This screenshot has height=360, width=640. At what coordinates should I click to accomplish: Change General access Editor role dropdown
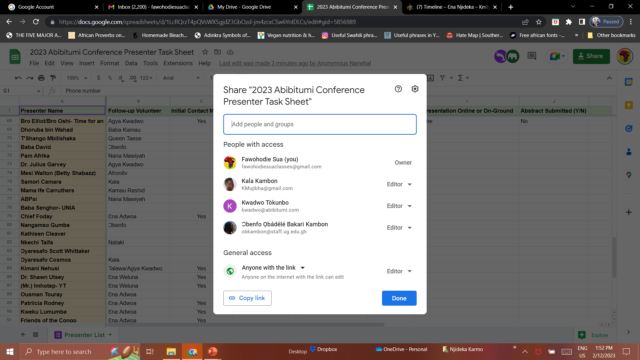[x=399, y=271]
